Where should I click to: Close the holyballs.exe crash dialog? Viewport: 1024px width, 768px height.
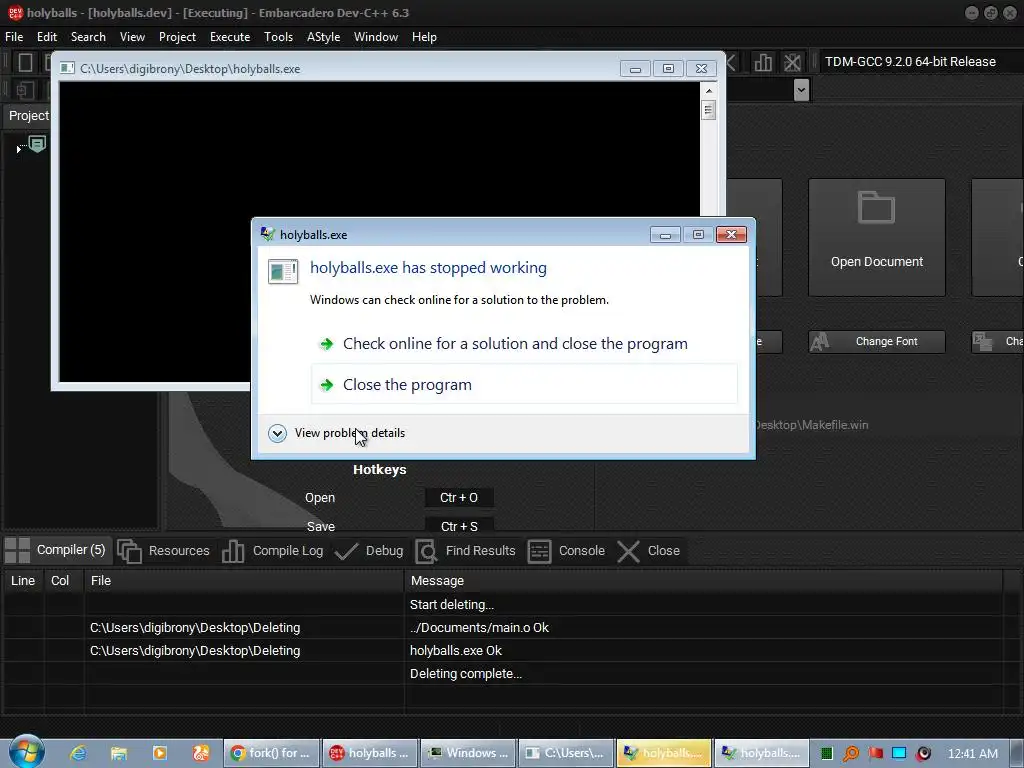[x=731, y=234]
